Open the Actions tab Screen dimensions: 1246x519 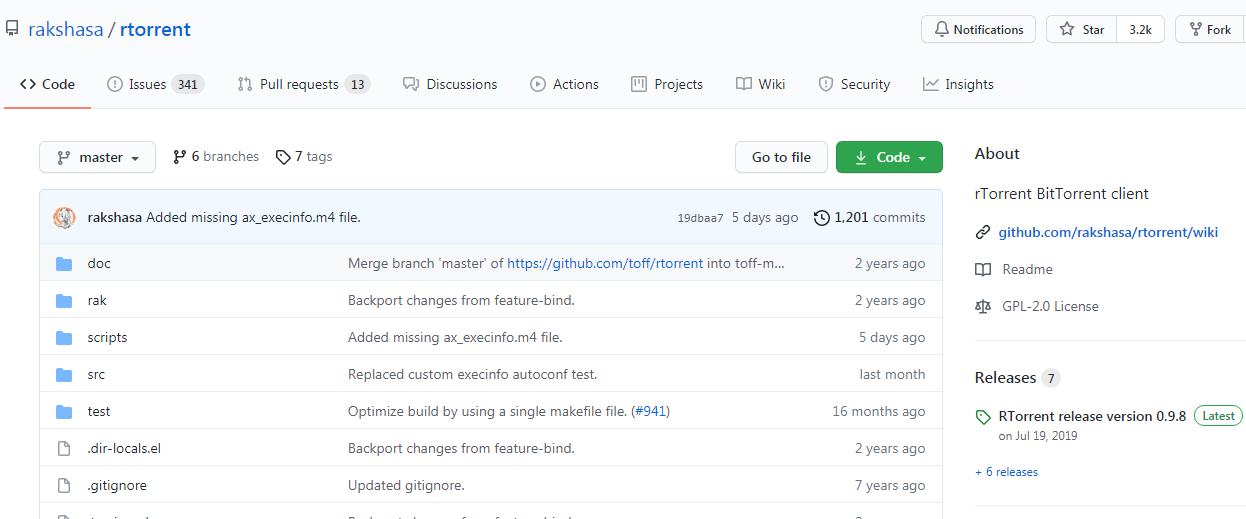pyautogui.click(x=565, y=84)
